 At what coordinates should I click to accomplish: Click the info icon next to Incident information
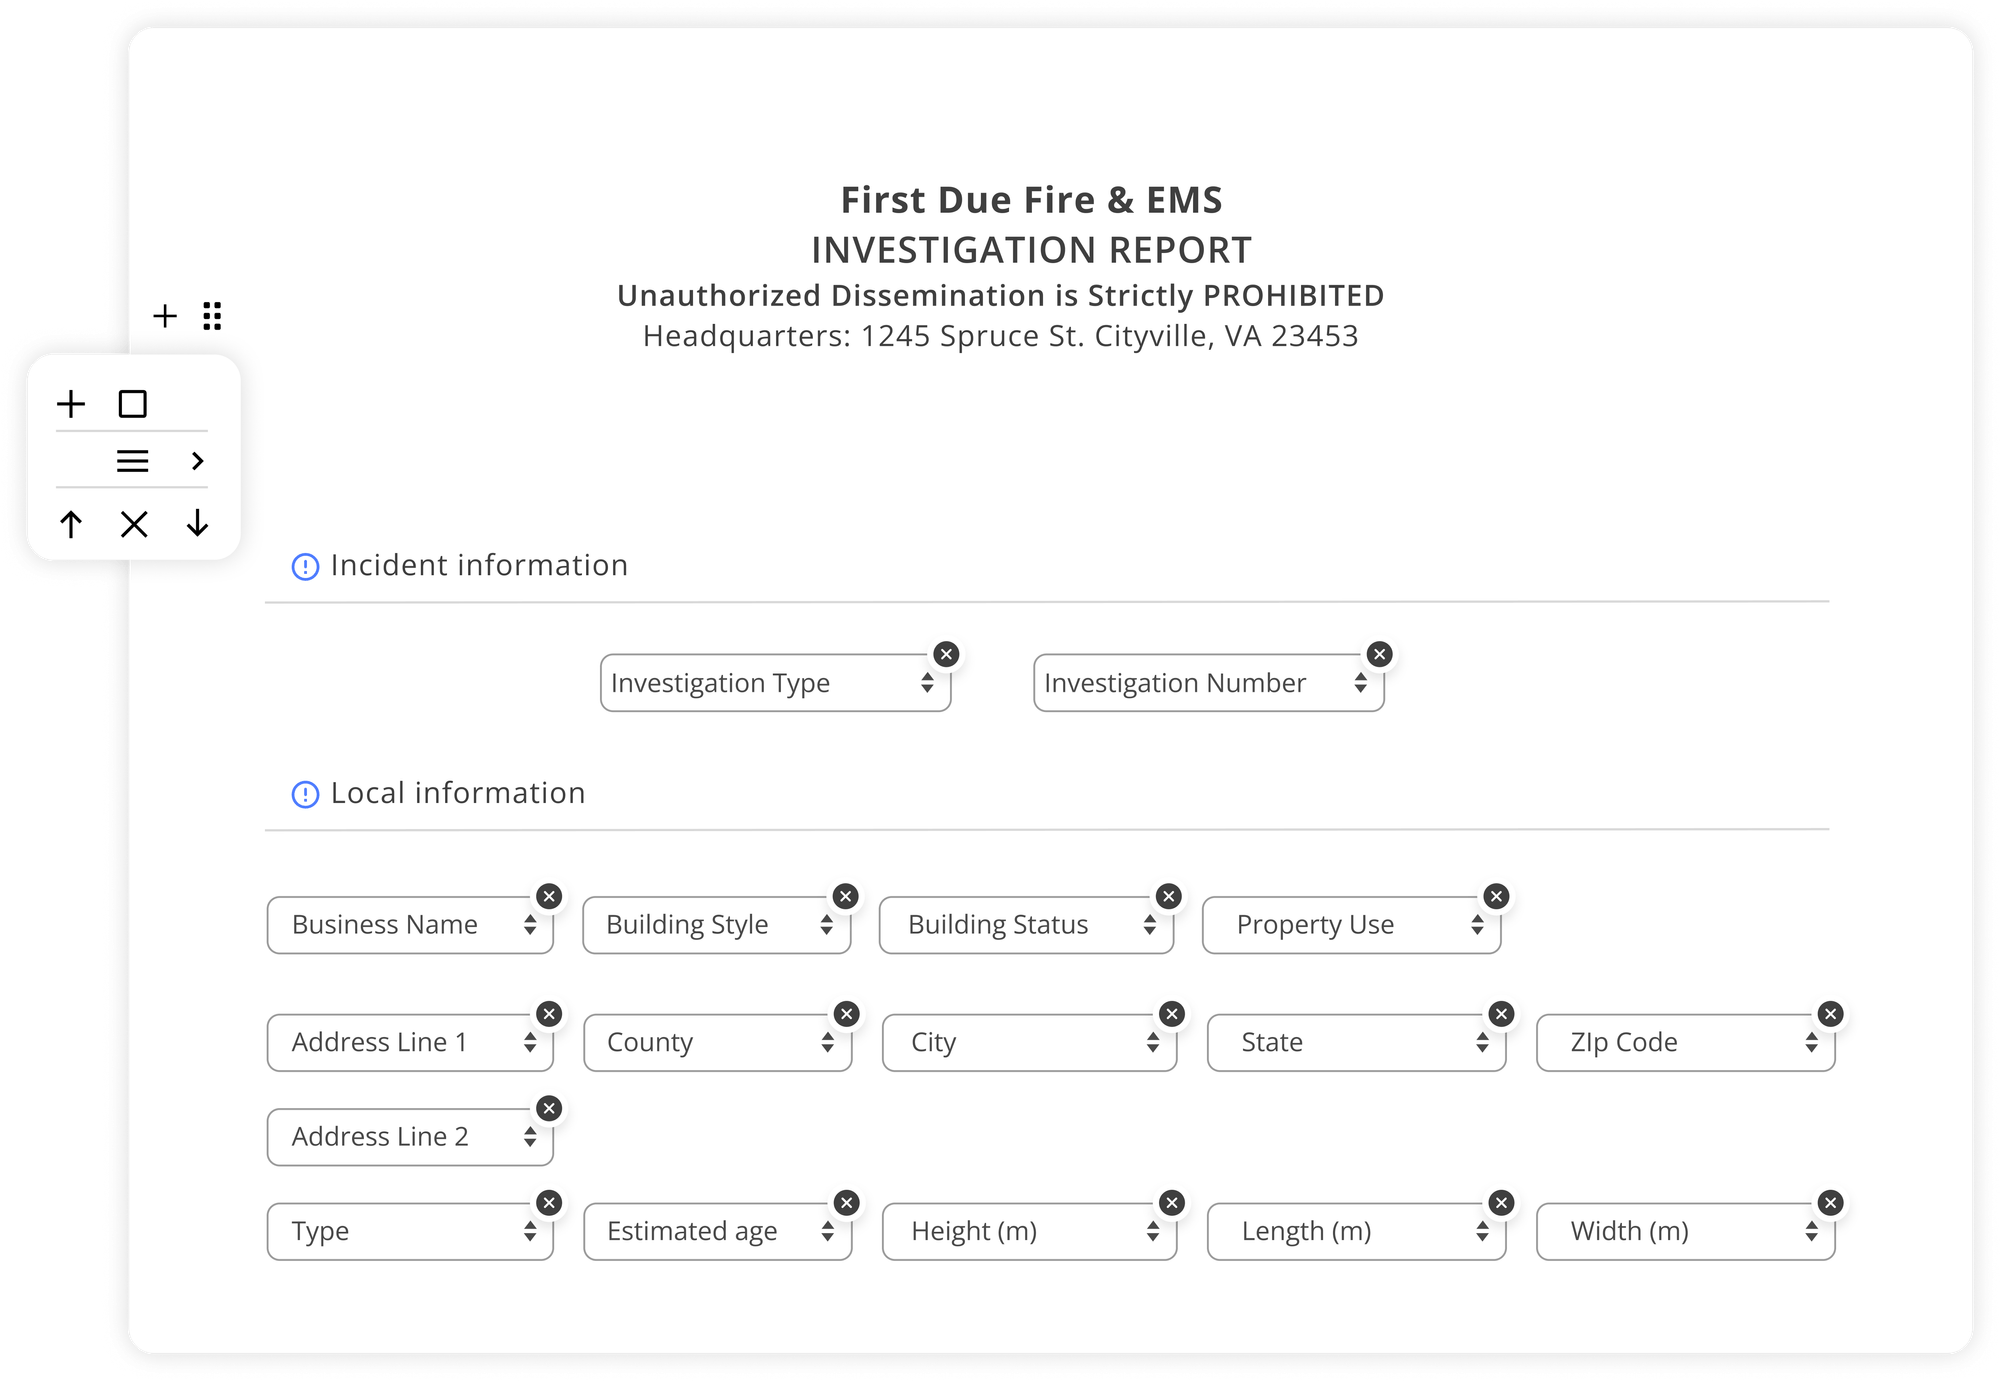pos(305,566)
